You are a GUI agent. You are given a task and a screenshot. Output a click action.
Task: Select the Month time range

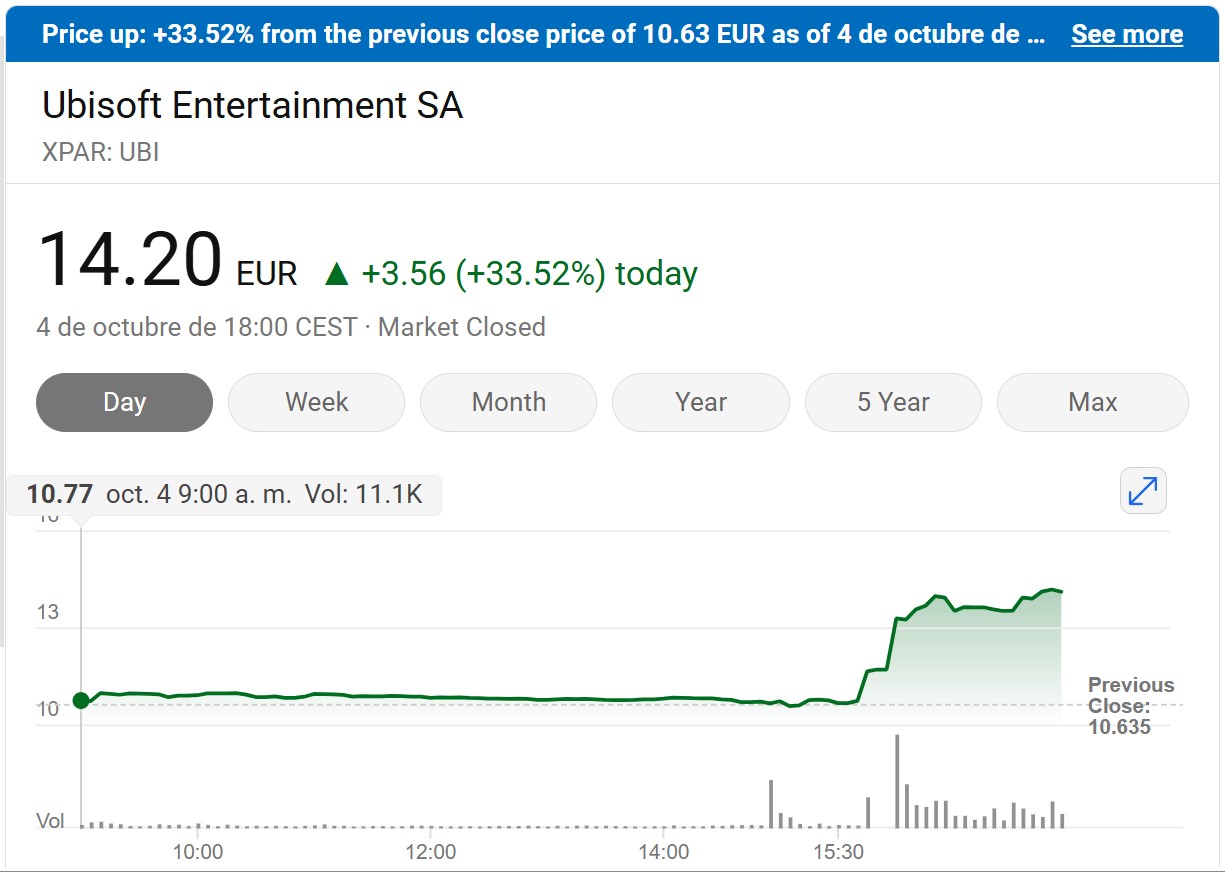[508, 402]
